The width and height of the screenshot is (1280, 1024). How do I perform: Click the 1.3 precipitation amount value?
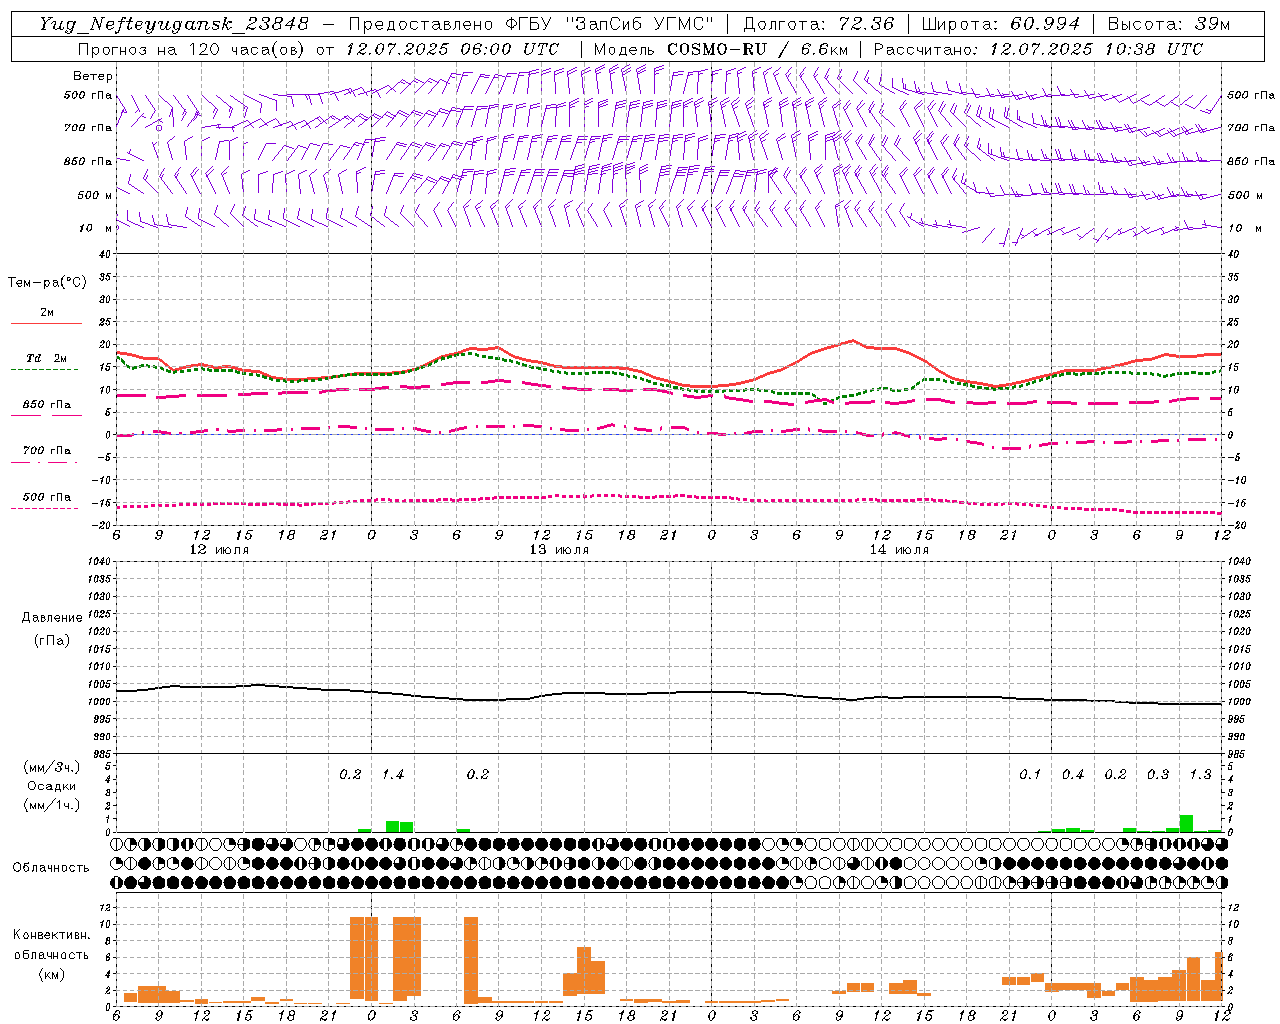(1201, 775)
